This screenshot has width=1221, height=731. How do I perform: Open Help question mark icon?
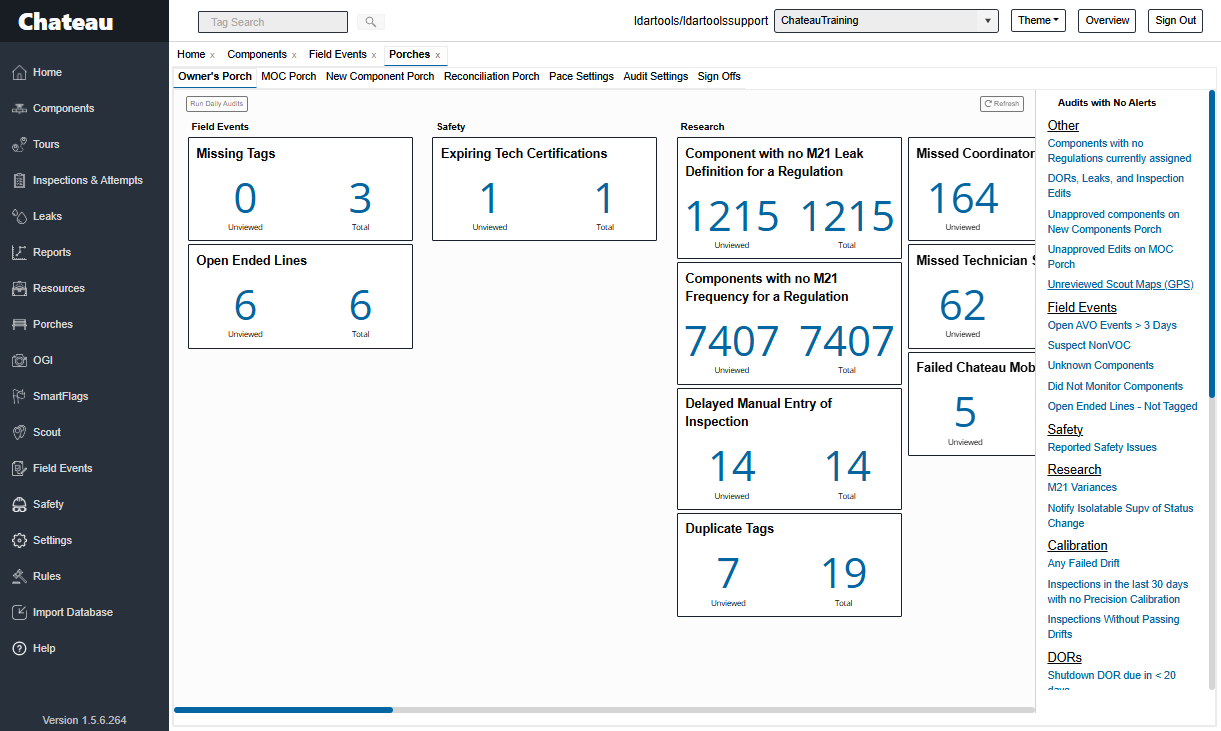(x=19, y=648)
